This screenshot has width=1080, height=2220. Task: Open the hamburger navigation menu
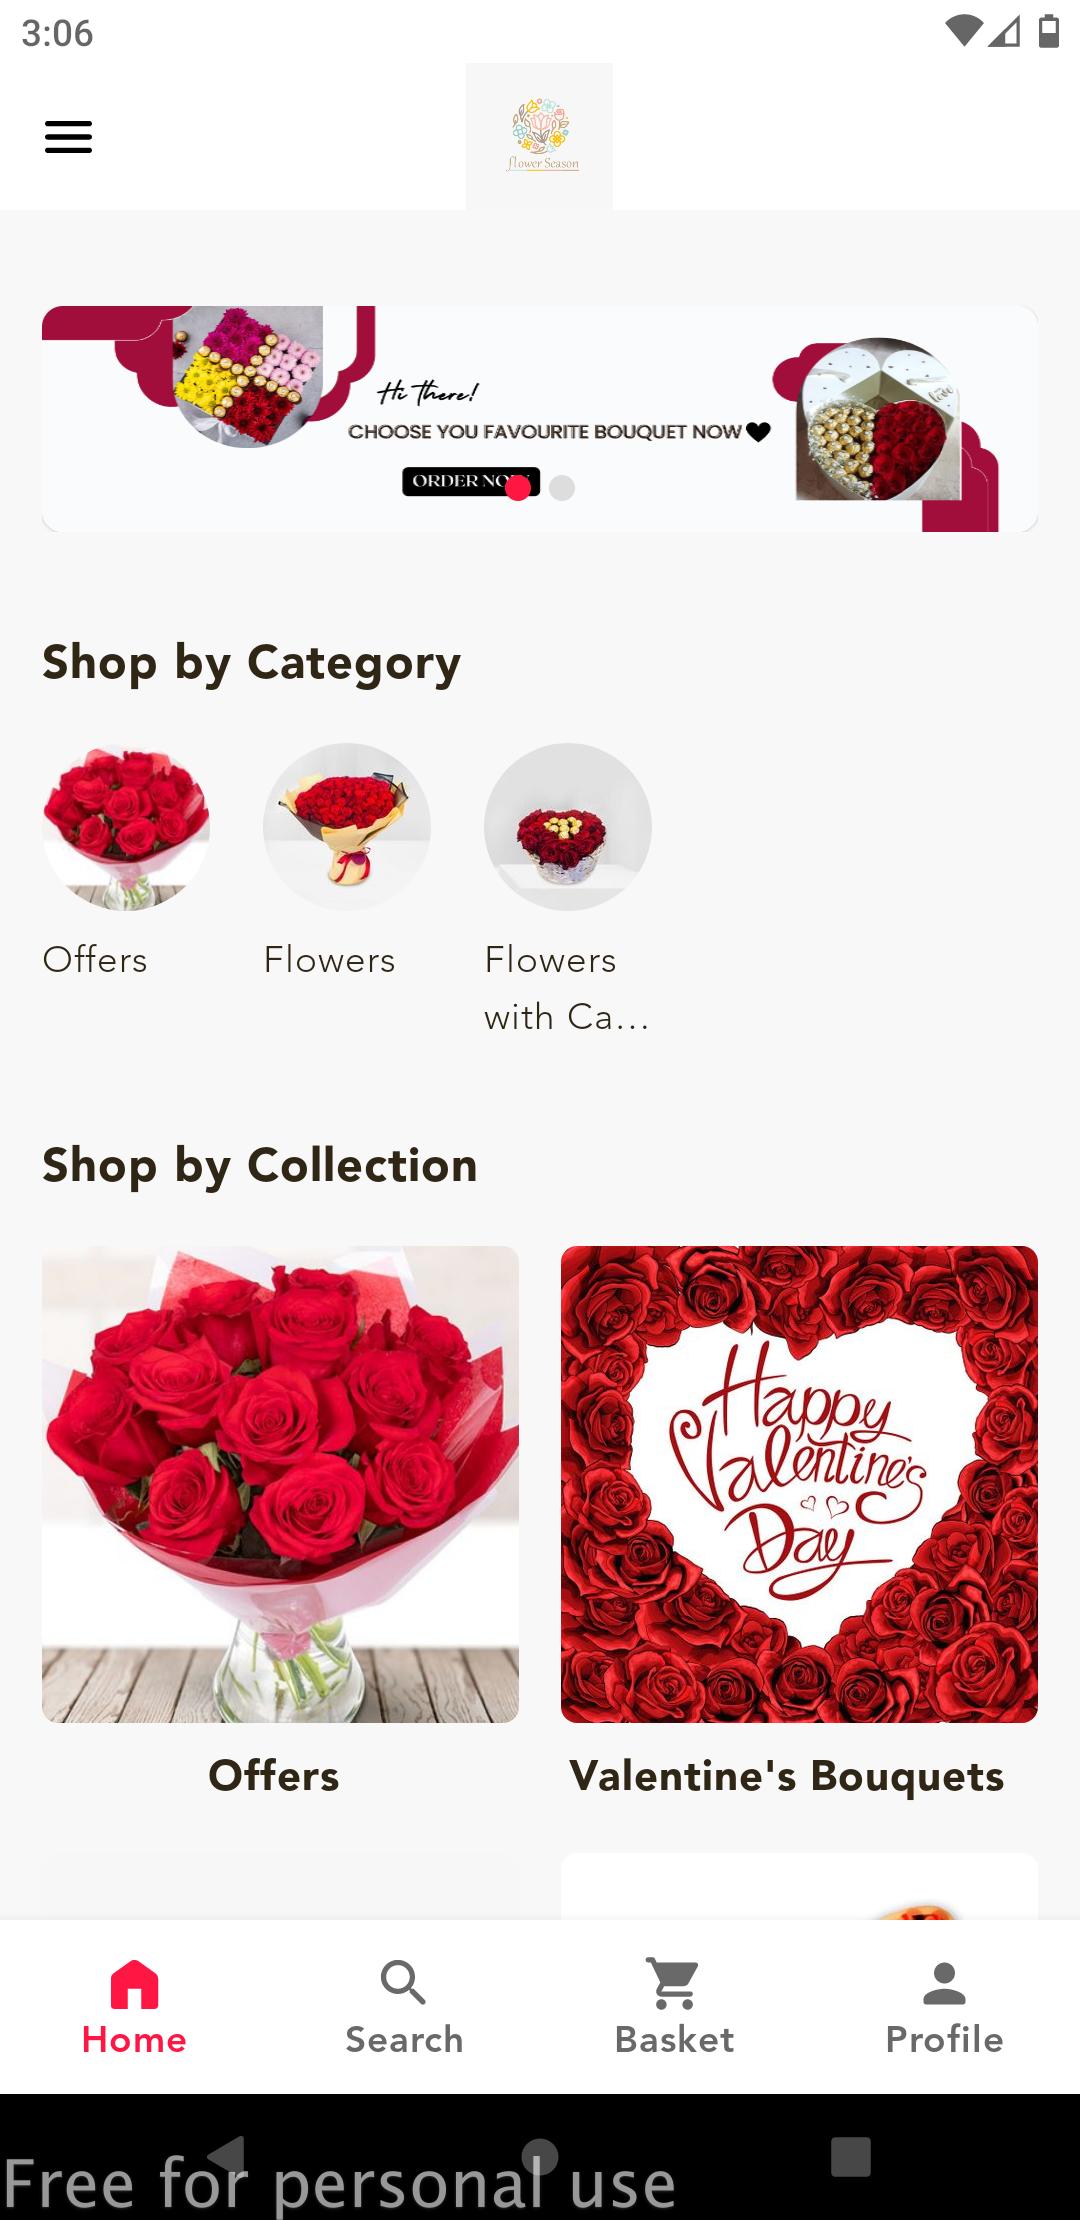68,137
